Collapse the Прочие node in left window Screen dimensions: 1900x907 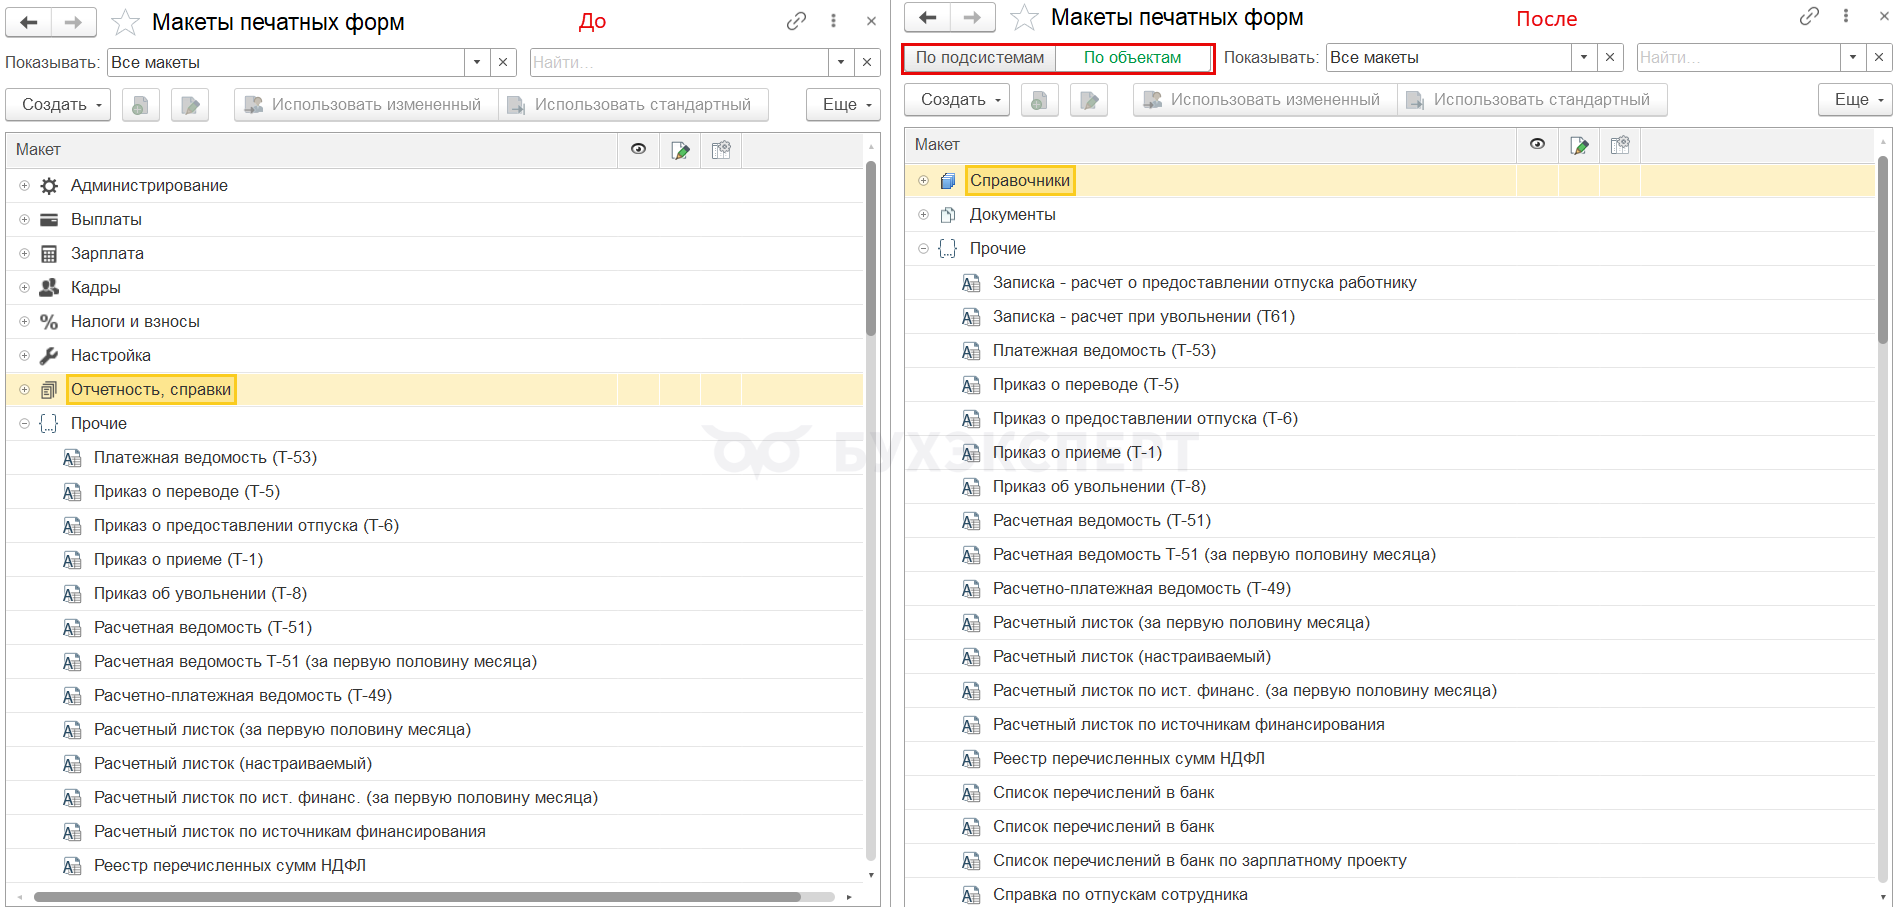(24, 423)
